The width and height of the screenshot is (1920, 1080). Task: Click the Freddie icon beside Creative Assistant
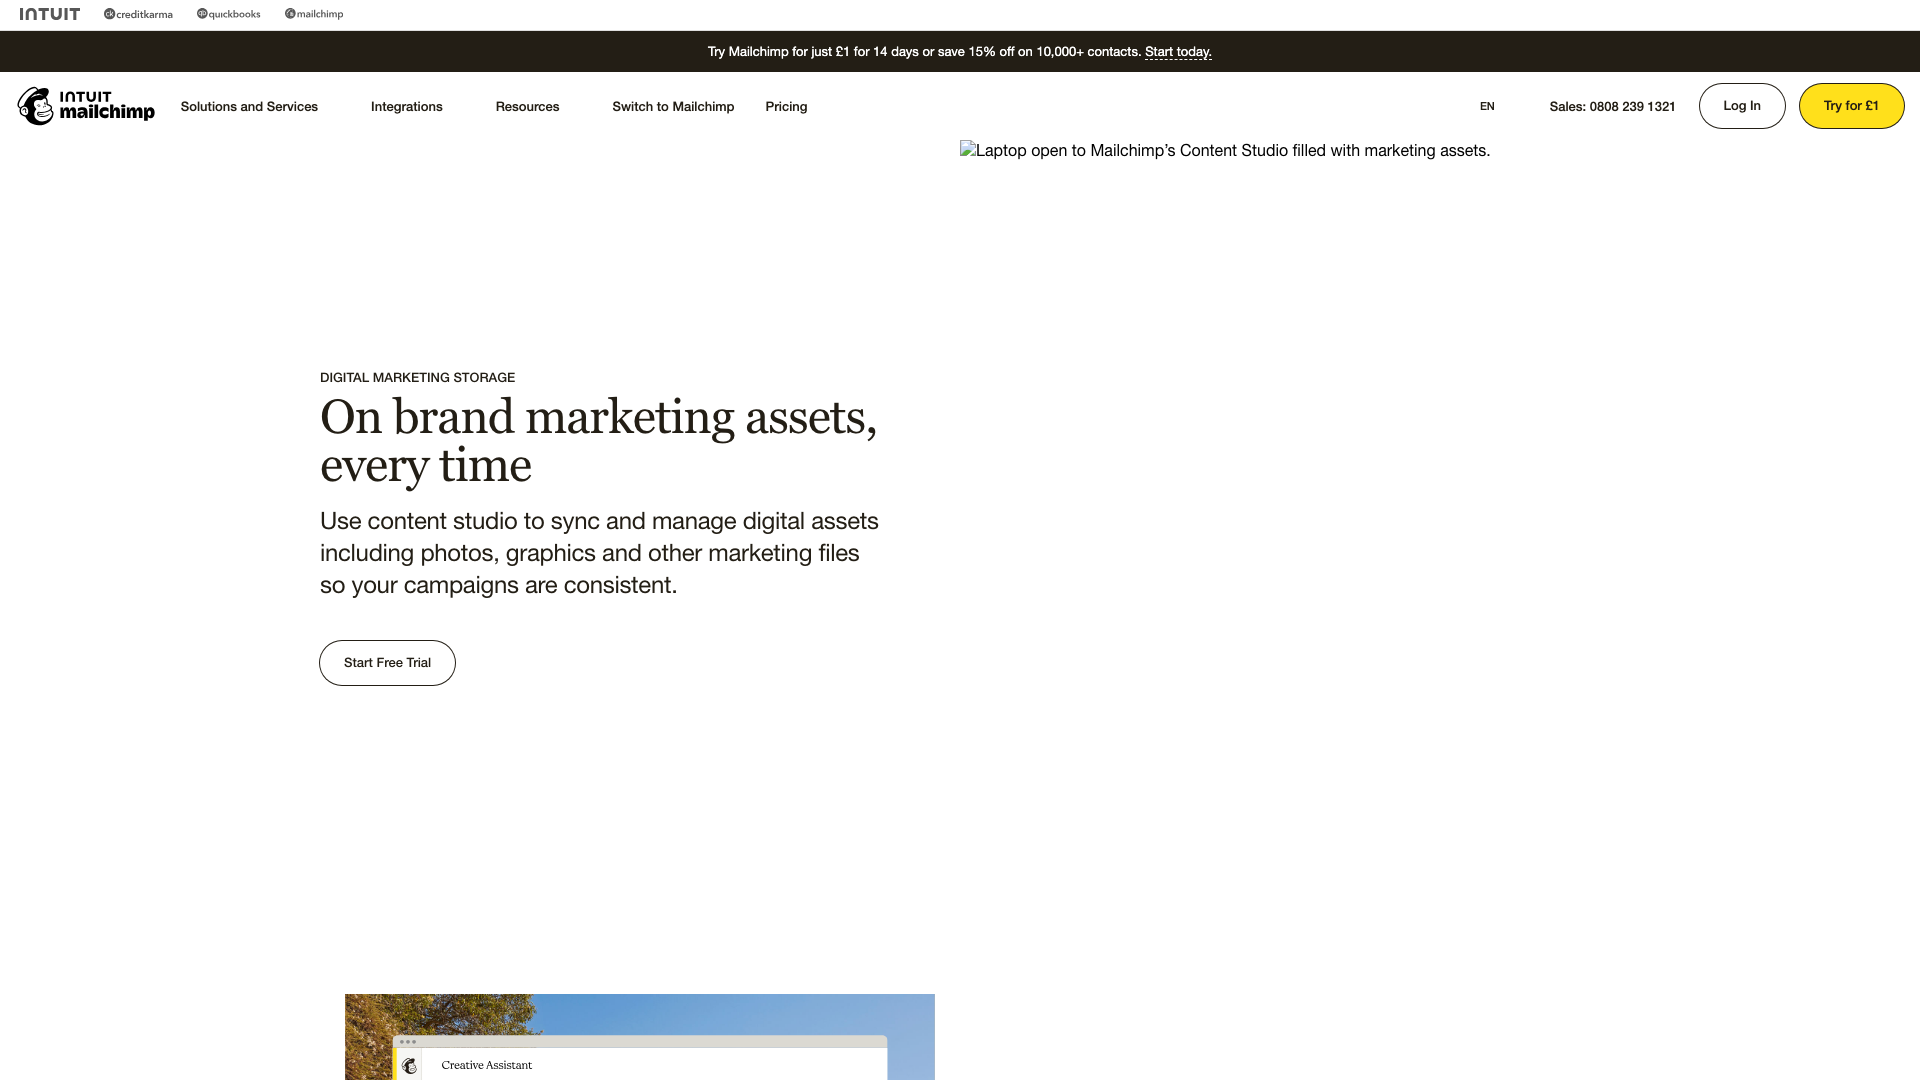[411, 1066]
